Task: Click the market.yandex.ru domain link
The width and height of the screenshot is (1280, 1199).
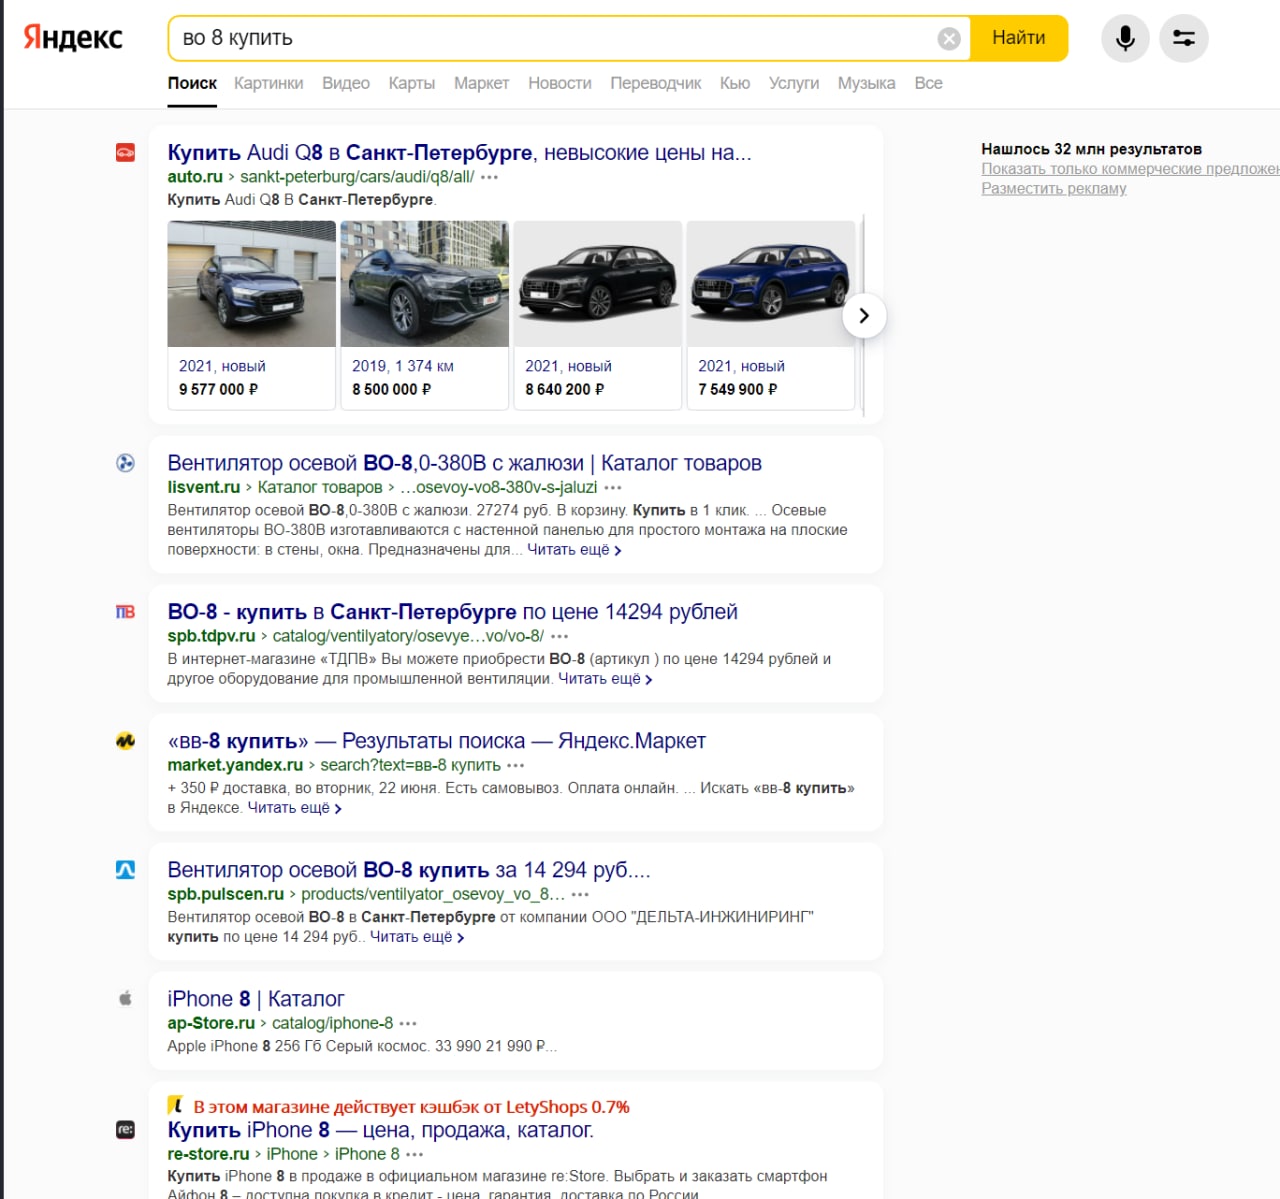Action: [x=235, y=765]
